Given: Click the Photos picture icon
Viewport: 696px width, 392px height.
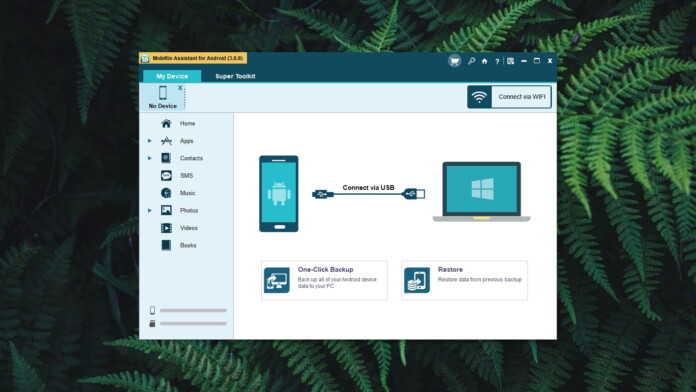Looking at the screenshot, I should (166, 210).
